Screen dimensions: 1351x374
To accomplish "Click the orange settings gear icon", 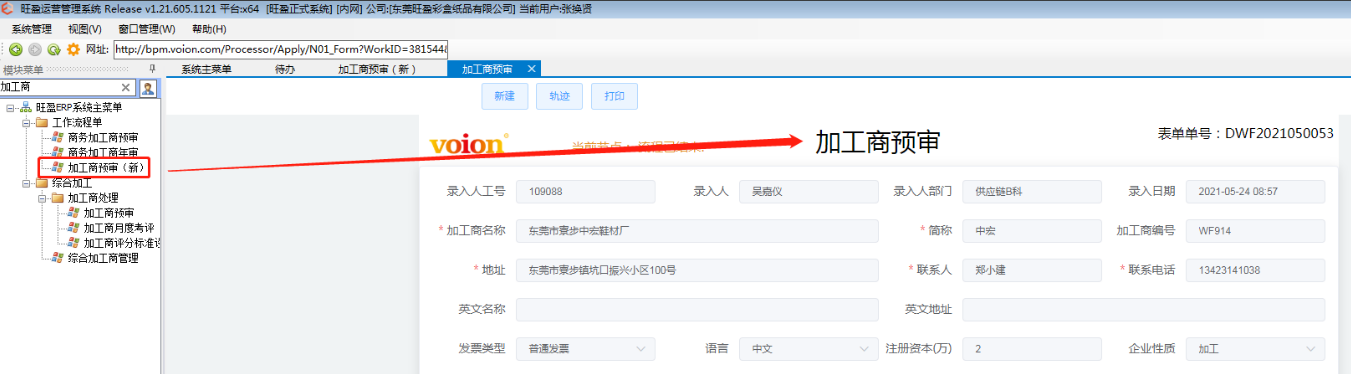I will (73, 49).
